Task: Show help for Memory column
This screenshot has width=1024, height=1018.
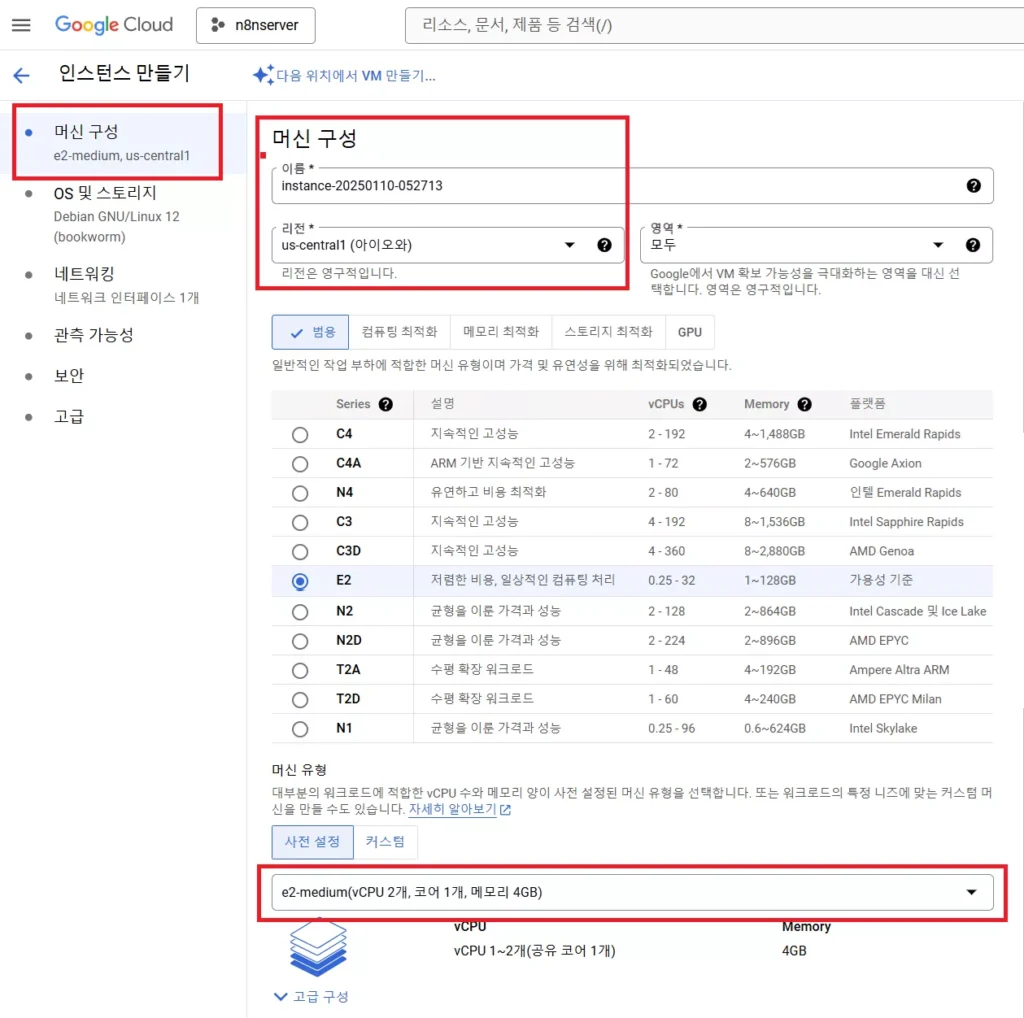Action: 805,404
